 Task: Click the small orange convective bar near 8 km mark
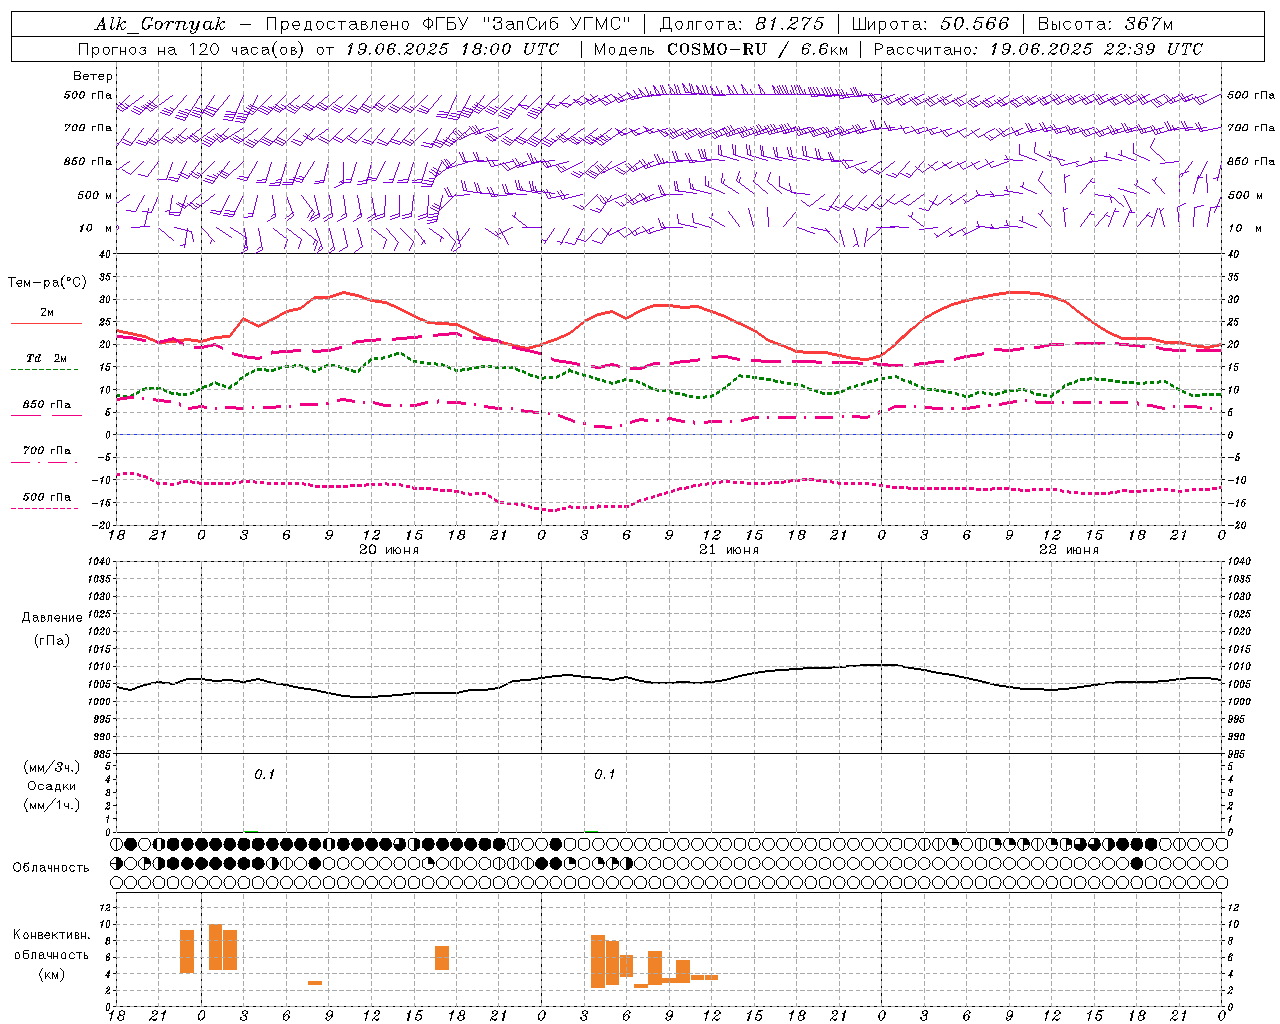click(x=315, y=983)
